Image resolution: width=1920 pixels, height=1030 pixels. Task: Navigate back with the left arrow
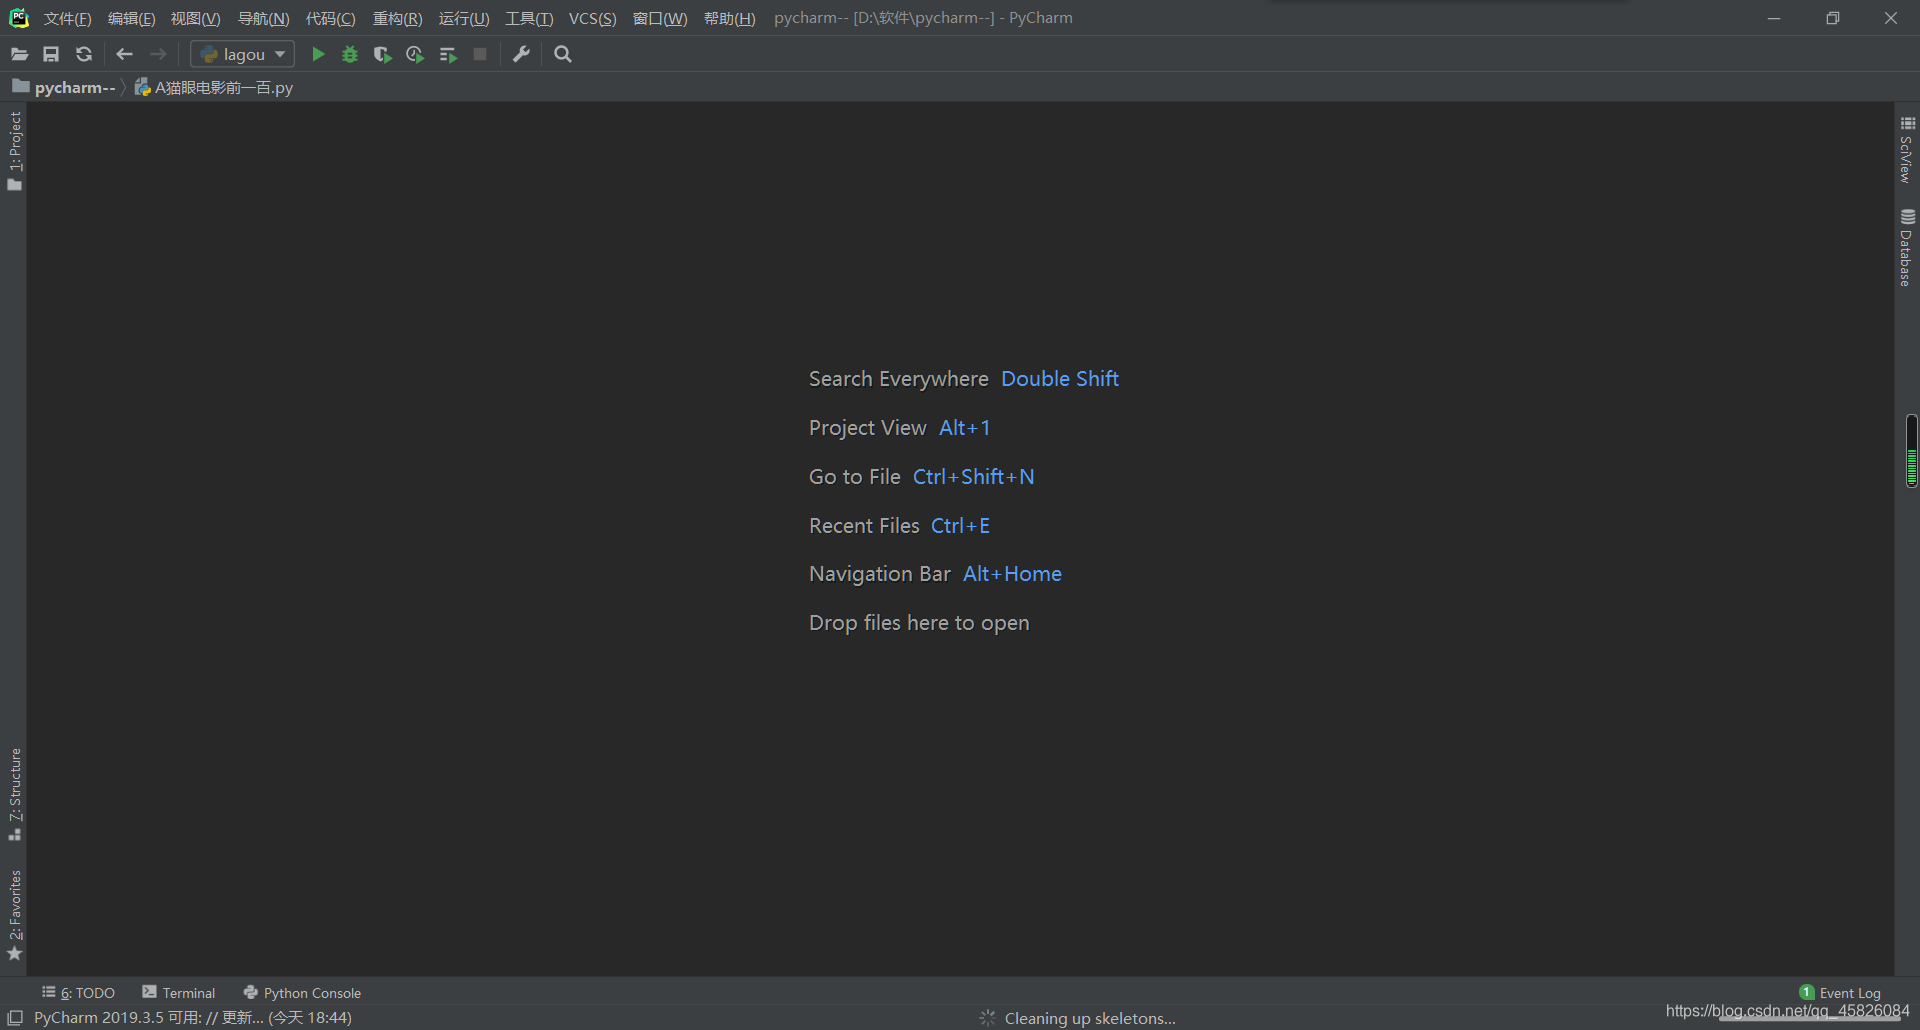pyautogui.click(x=125, y=54)
